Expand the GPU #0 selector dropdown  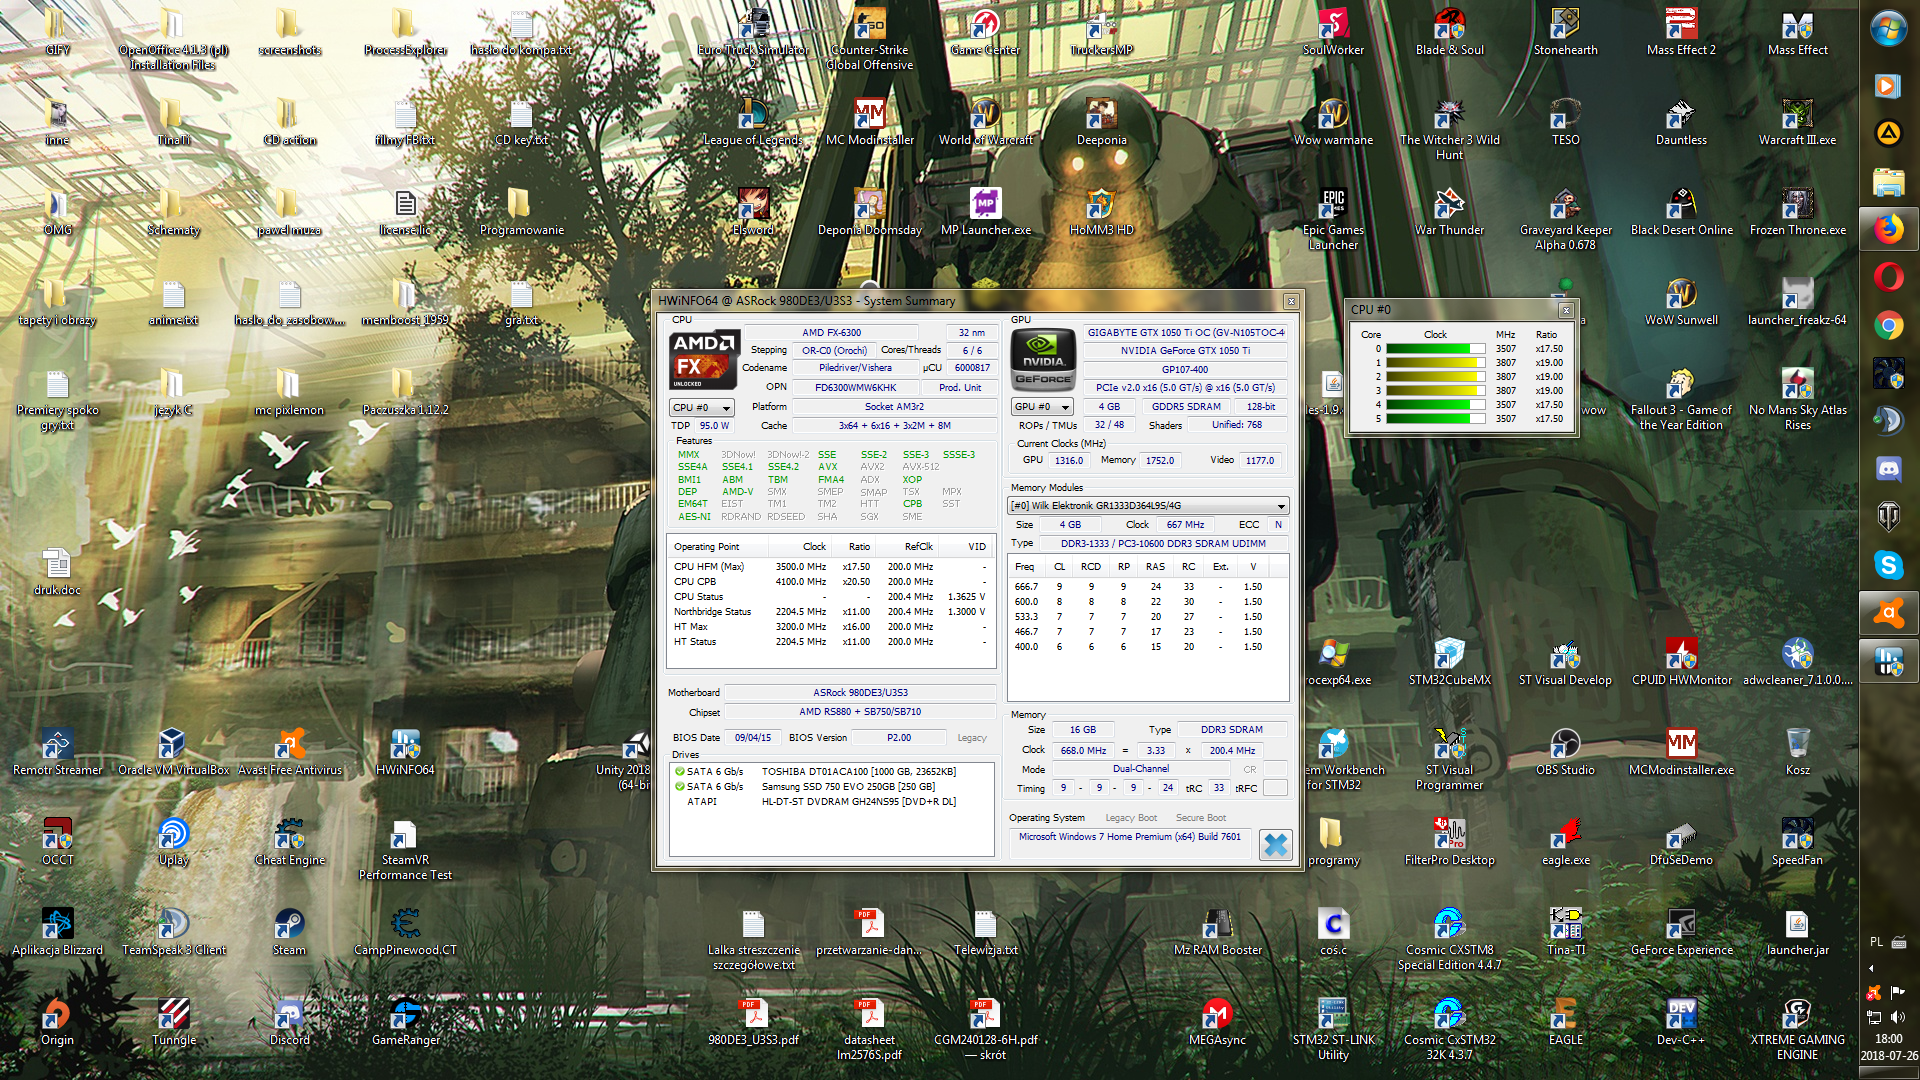point(1042,407)
